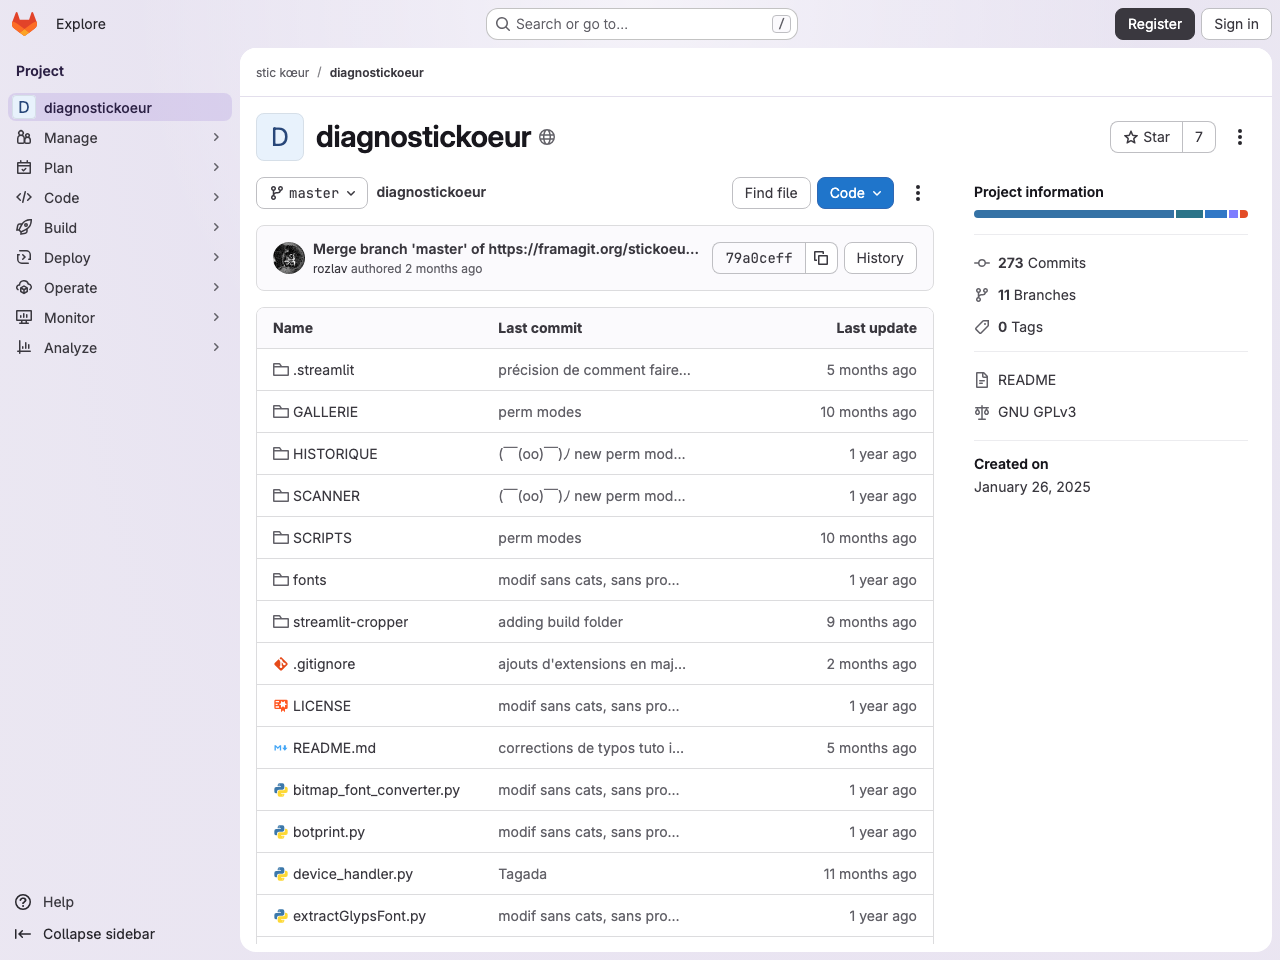Click the Search or go to field
1280x960 pixels.
point(640,23)
